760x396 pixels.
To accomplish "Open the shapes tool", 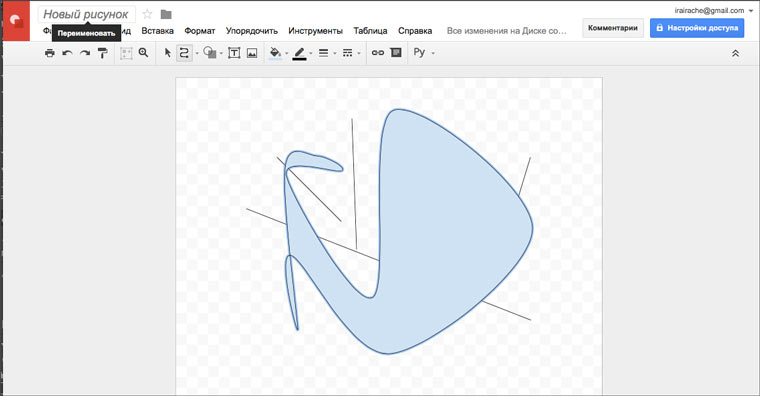I will pos(210,52).
